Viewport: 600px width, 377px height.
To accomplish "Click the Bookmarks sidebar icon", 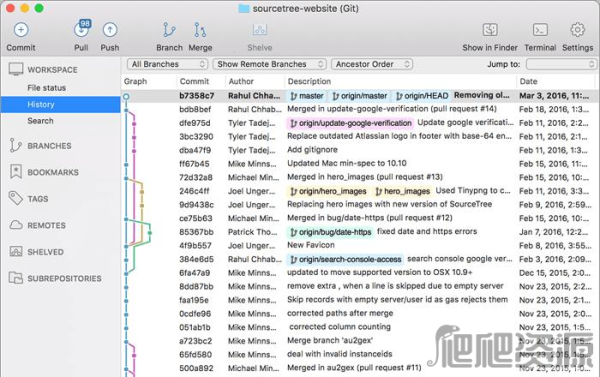I will click(16, 172).
